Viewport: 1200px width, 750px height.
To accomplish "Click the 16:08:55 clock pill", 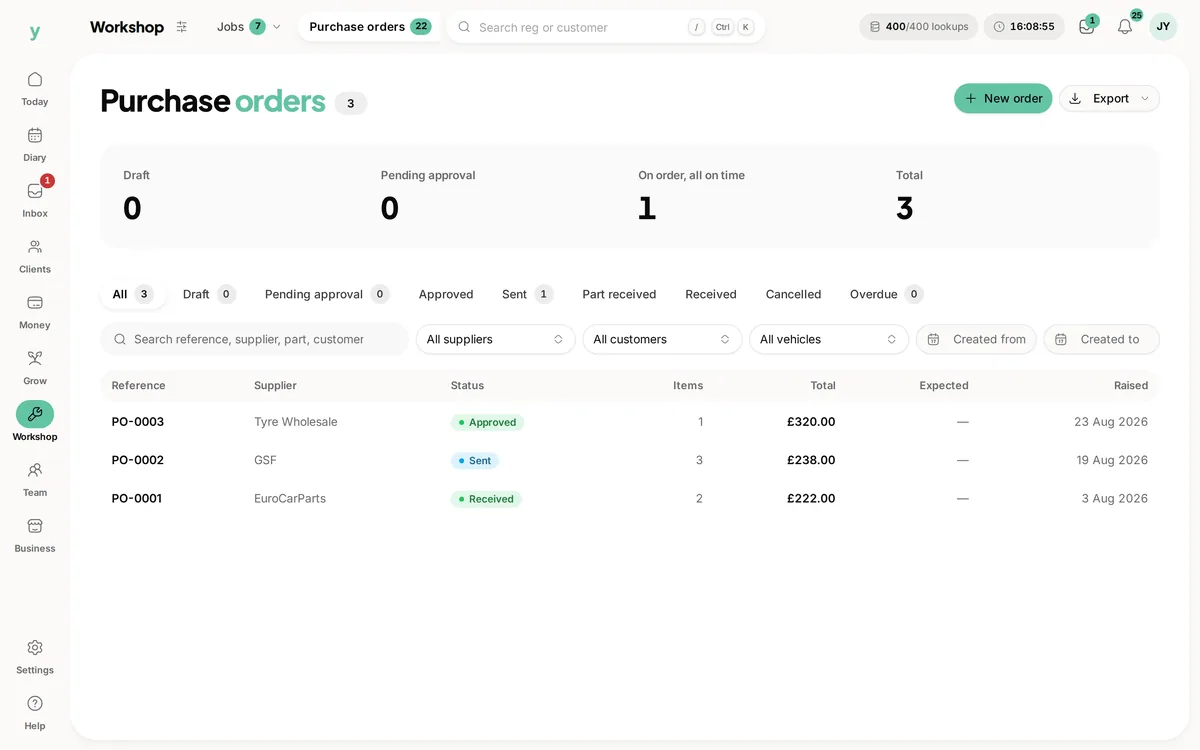I will point(1024,27).
